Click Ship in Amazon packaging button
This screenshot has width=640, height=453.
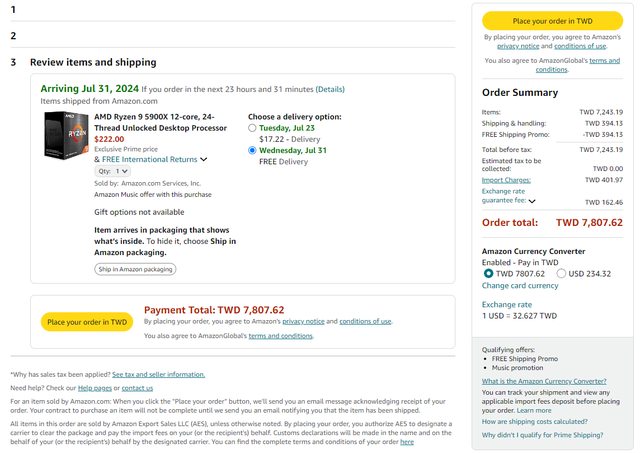135,268
